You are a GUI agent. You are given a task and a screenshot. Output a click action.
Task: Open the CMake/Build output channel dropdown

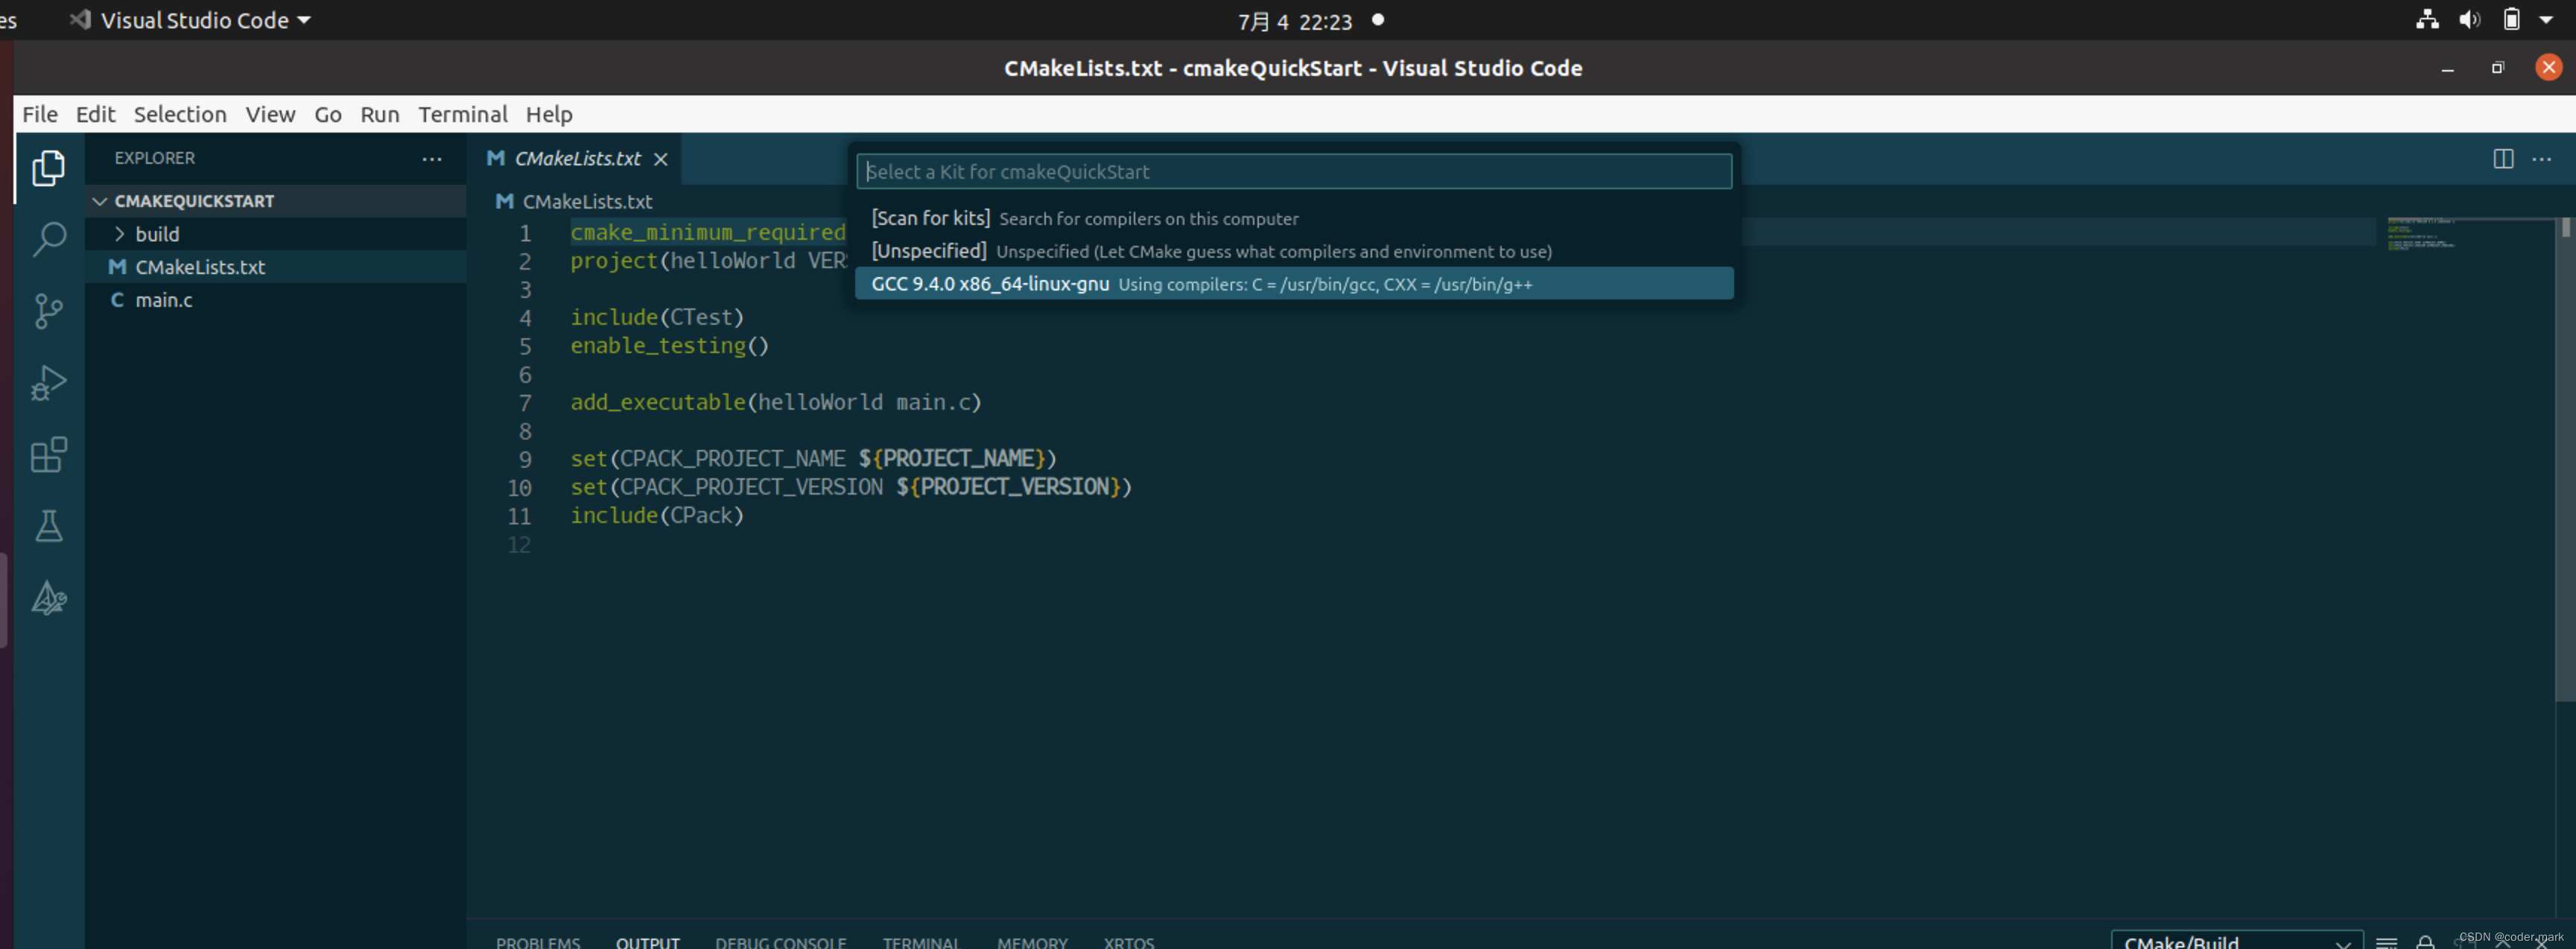pos(2236,941)
